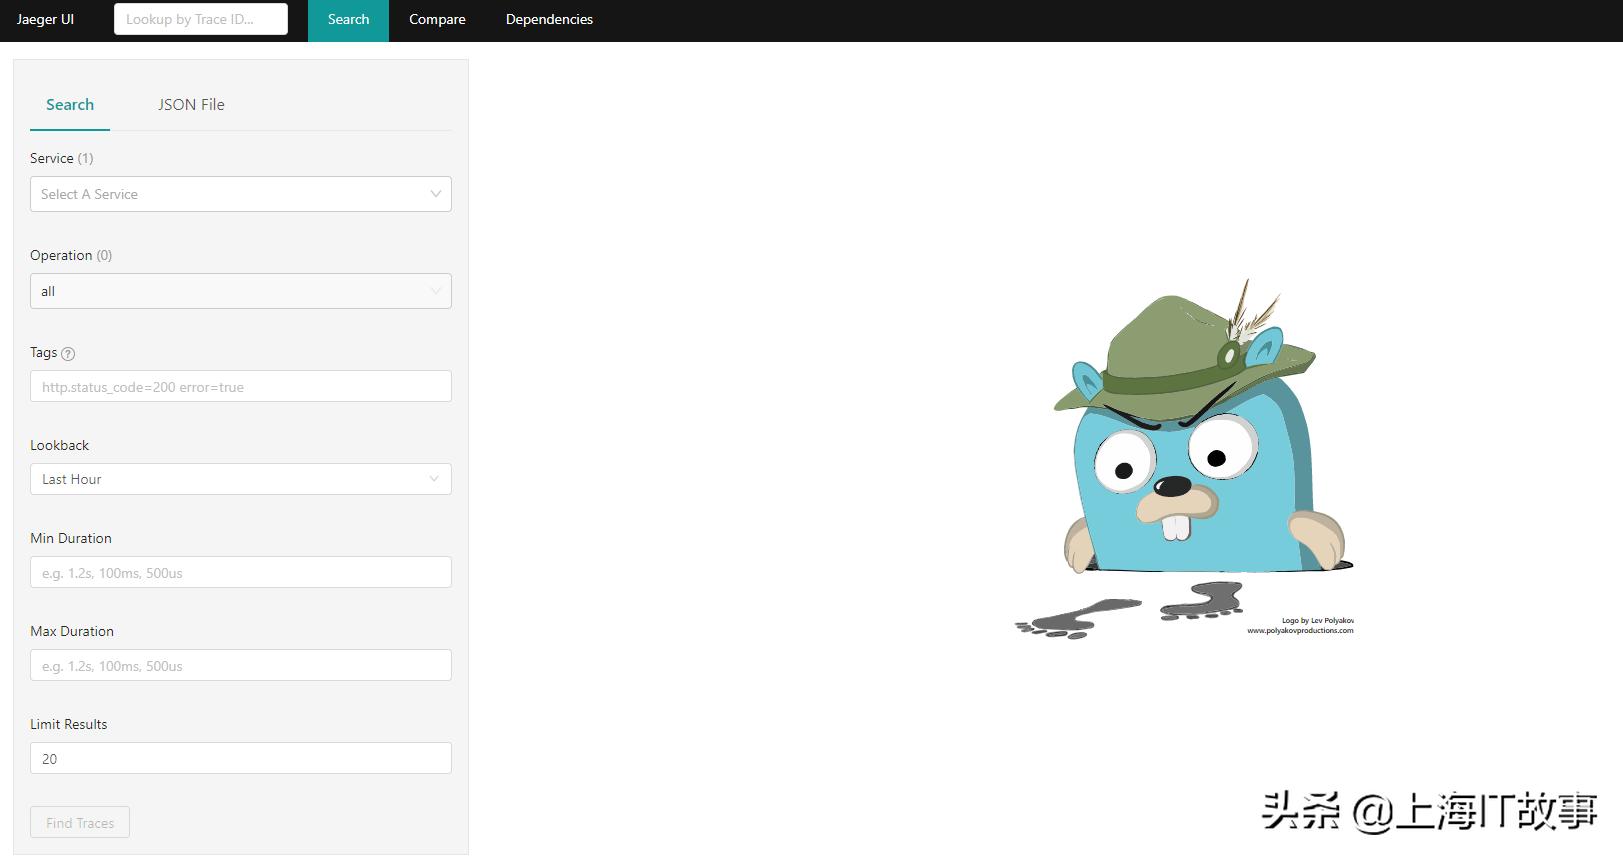Go to the Dependencies page

pyautogui.click(x=549, y=20)
